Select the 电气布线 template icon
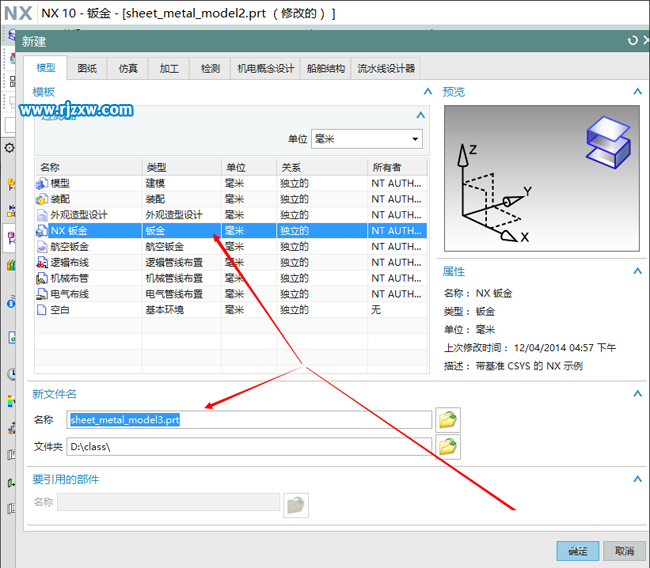The height and width of the screenshot is (568, 650). pyautogui.click(x=42, y=294)
